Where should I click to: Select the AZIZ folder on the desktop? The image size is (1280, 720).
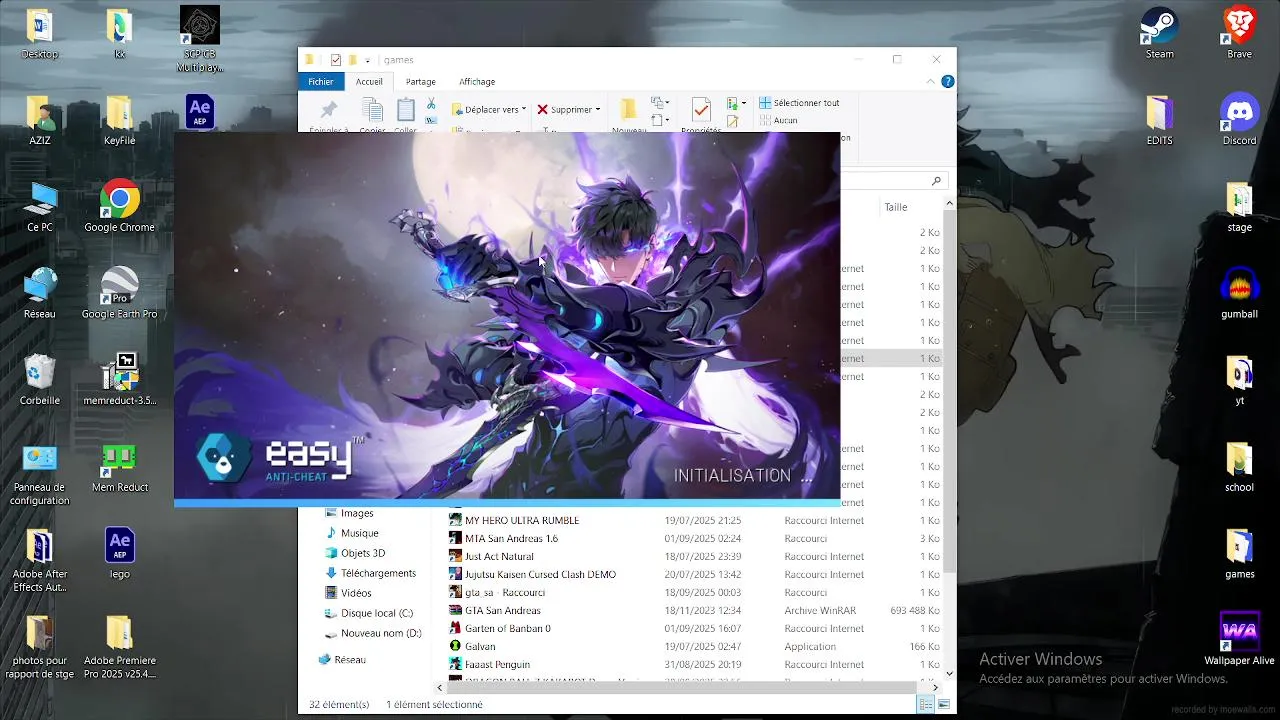coord(40,120)
